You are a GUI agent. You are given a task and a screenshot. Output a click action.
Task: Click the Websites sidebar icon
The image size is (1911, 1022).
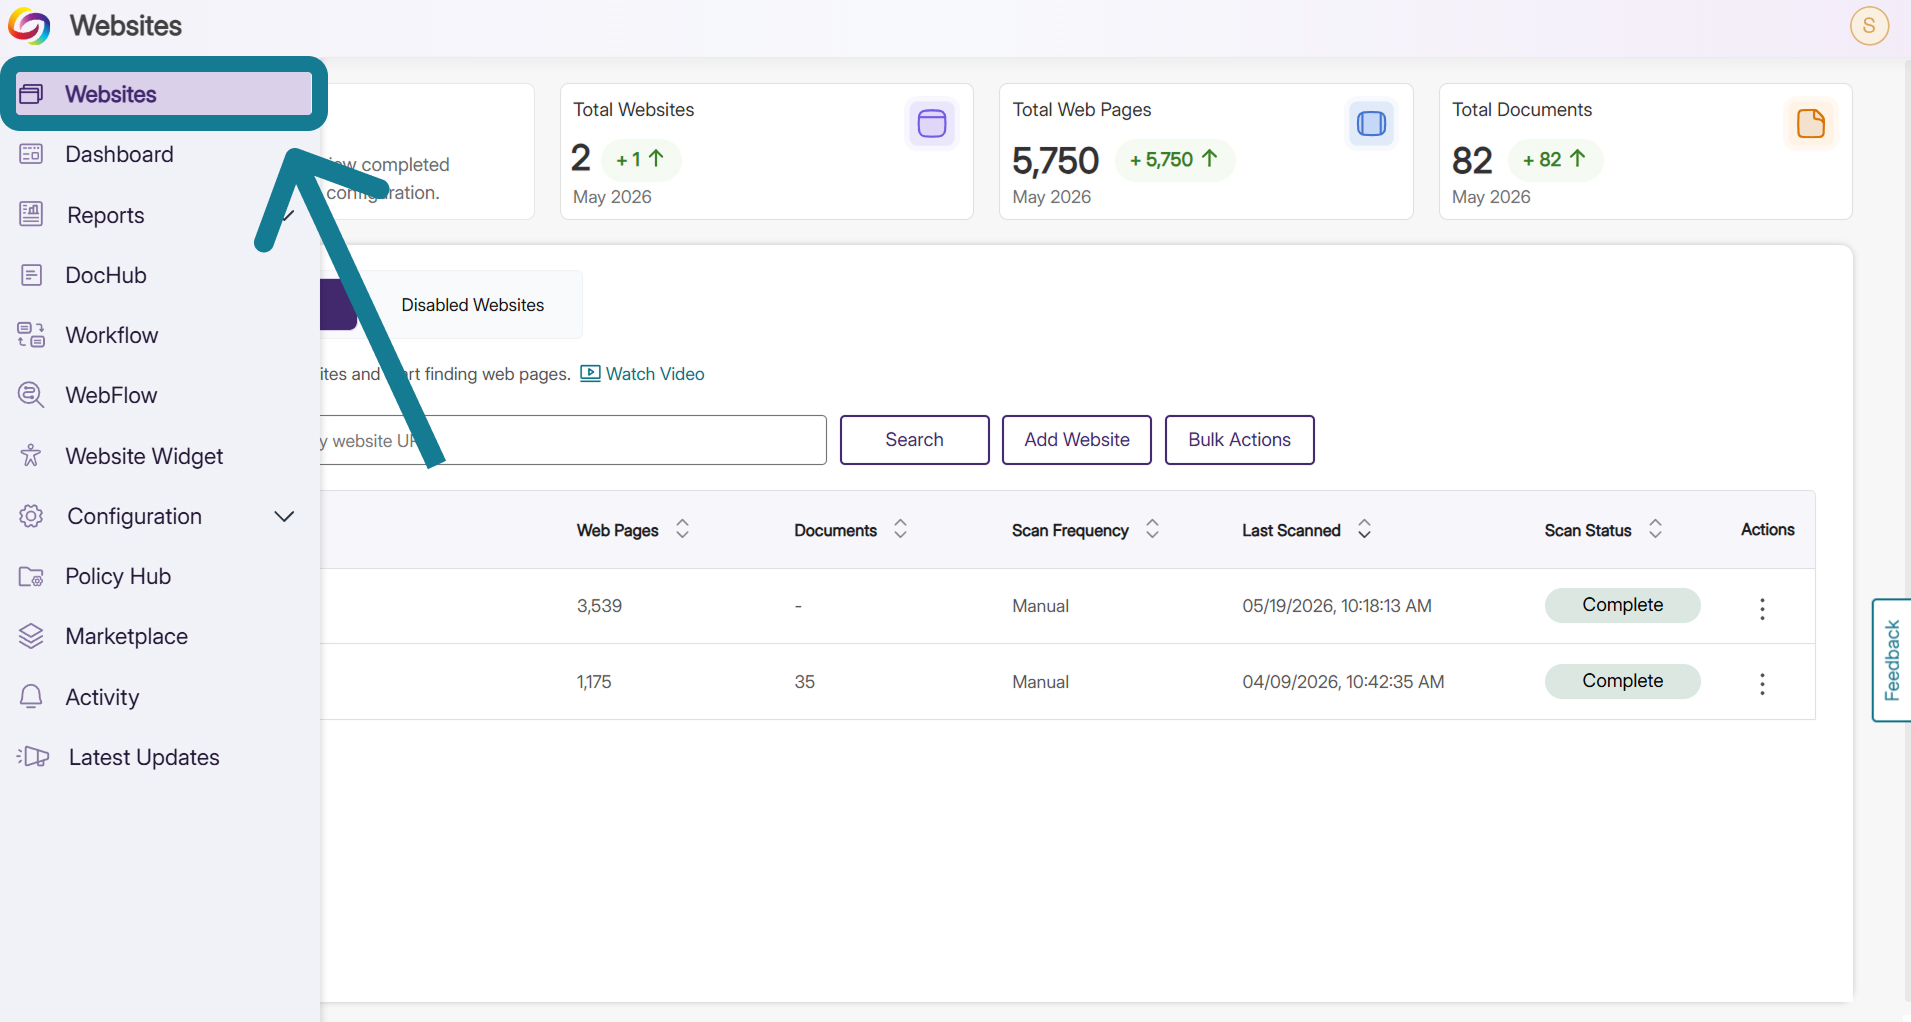[x=31, y=94]
